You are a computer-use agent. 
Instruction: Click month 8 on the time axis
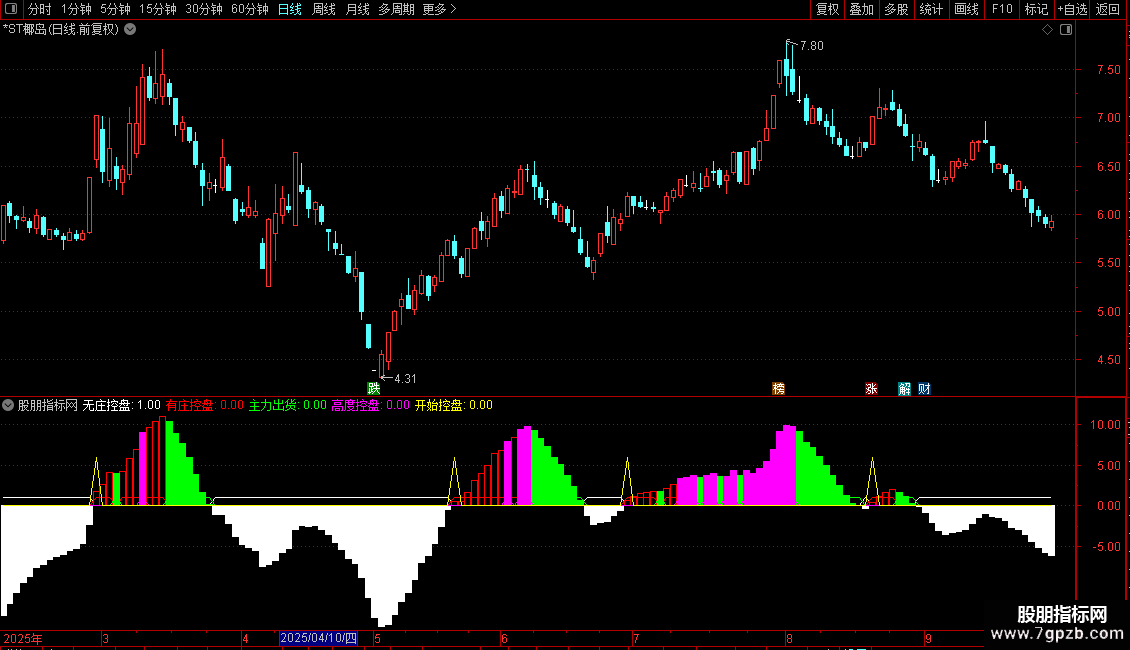pos(789,638)
